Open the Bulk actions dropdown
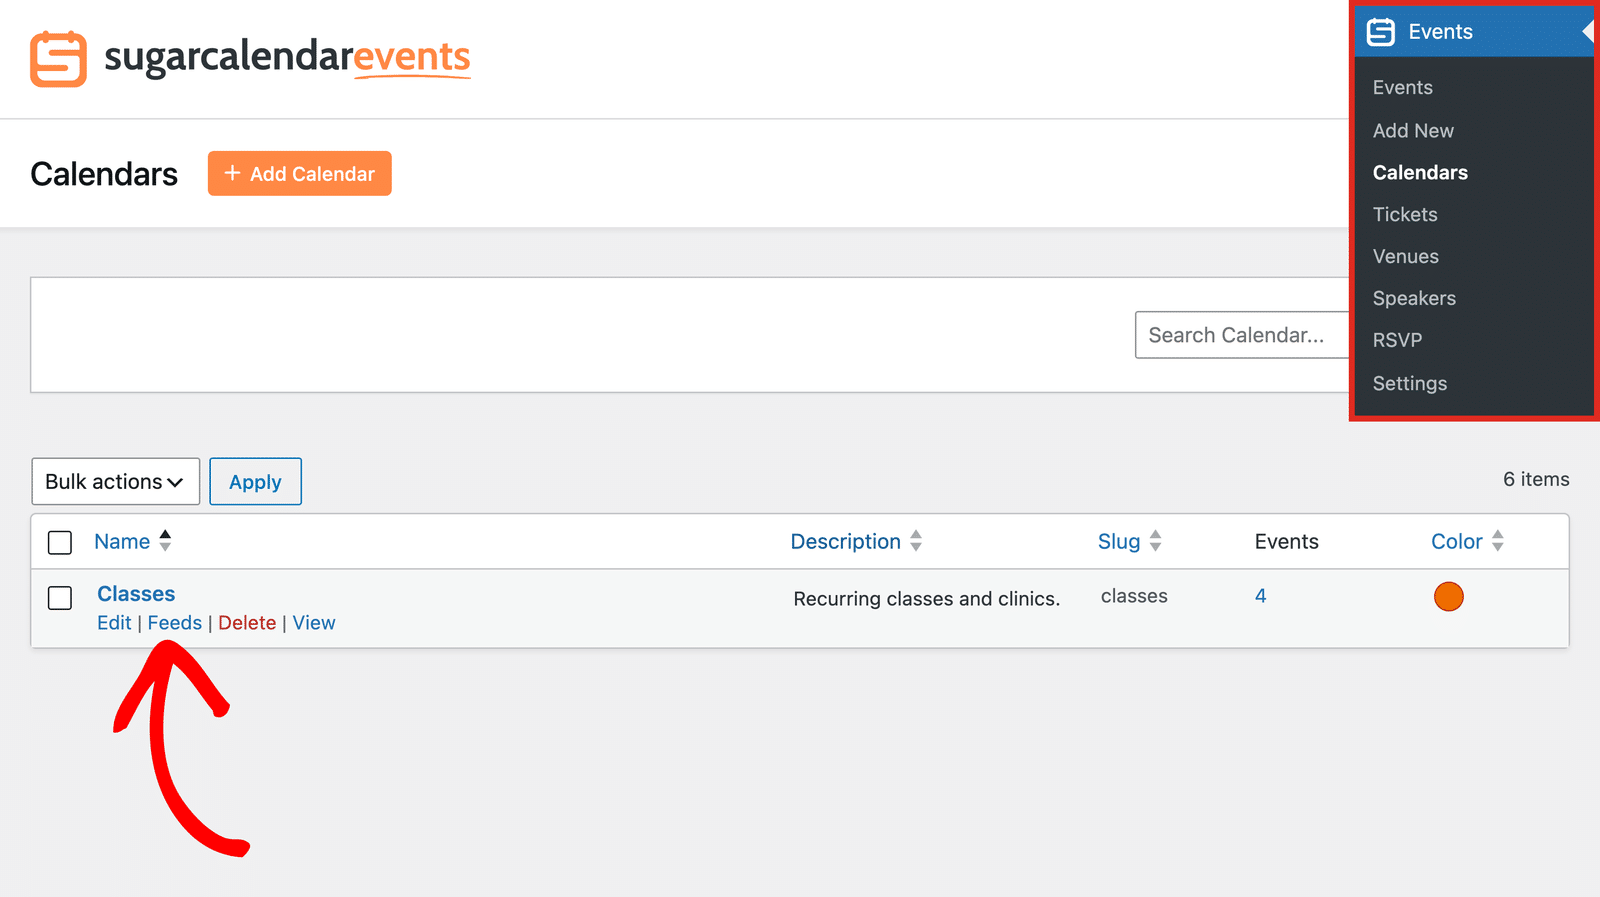Screen dimensions: 1600x897 click(116, 482)
